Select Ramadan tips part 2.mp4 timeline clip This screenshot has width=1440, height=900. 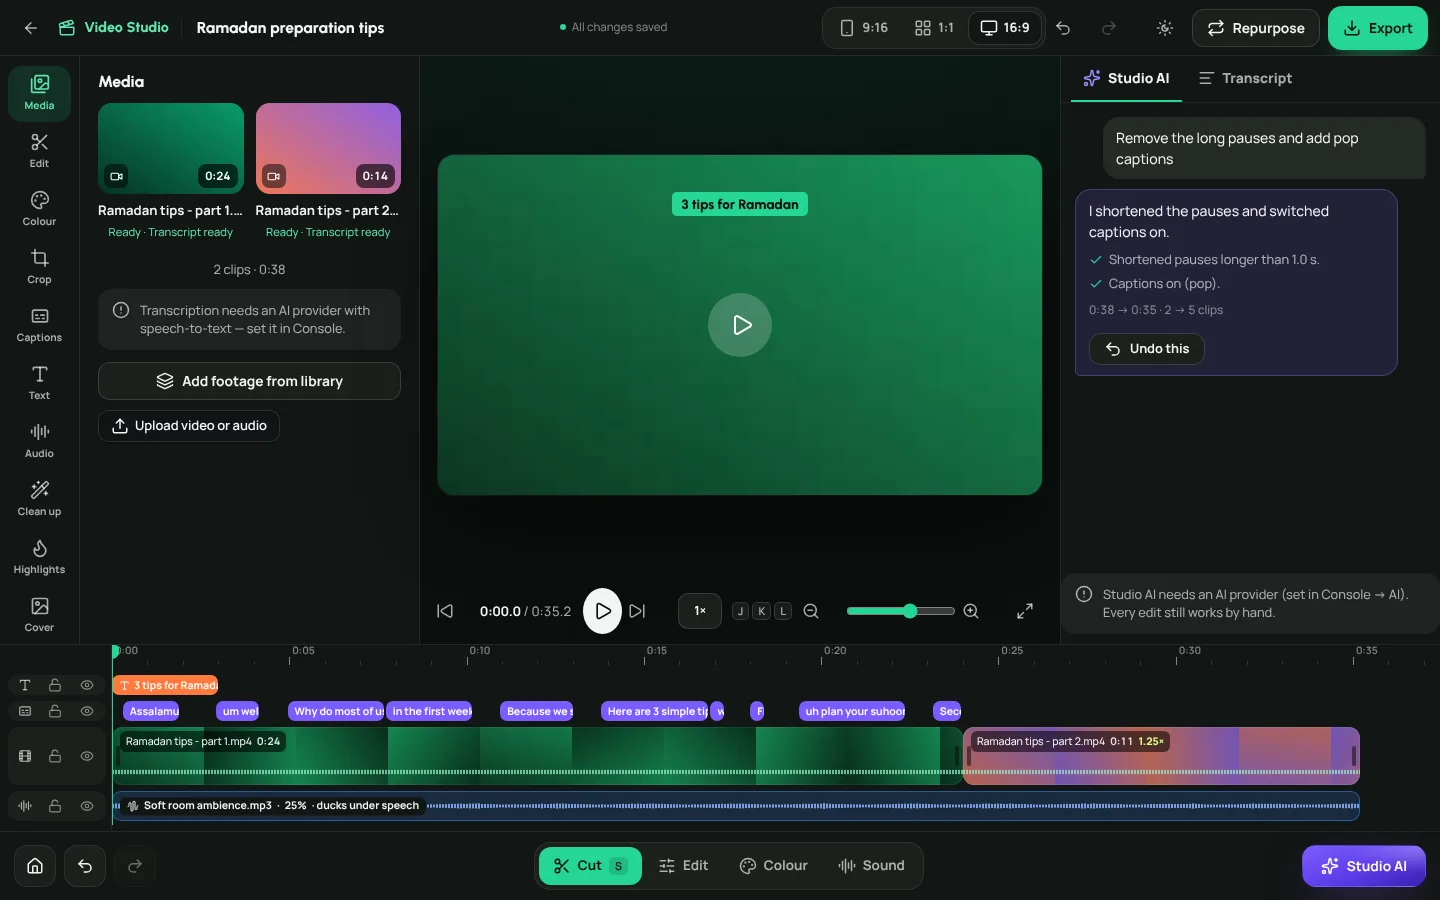coord(1161,756)
